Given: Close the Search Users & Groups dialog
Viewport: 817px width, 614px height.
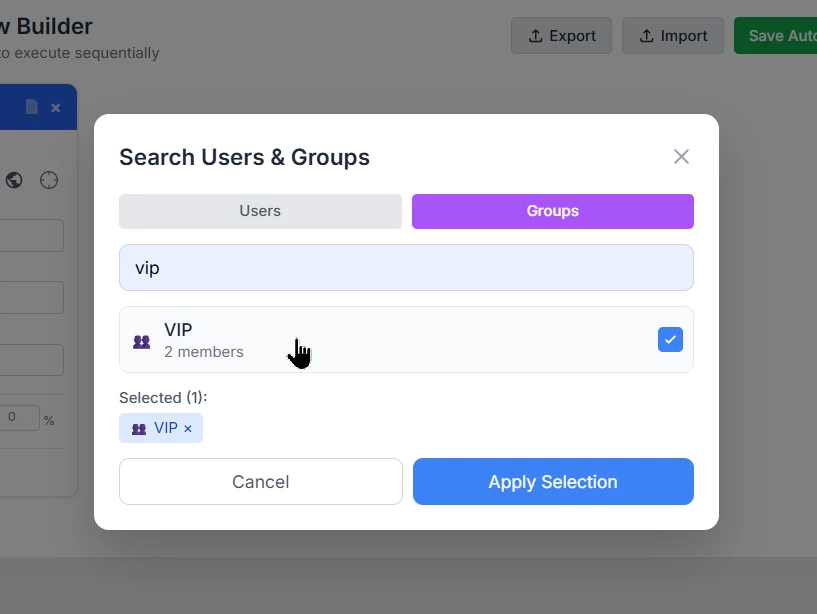Looking at the screenshot, I should tap(681, 157).
